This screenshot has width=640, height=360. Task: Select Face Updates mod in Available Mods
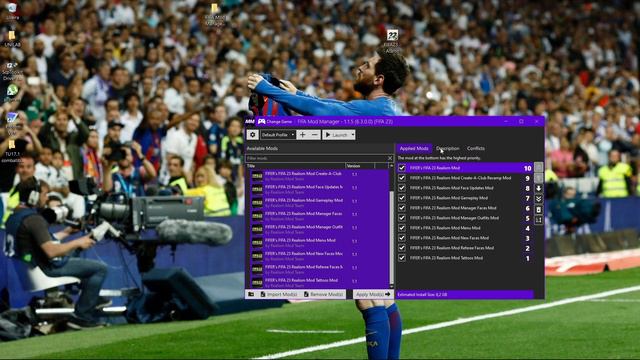319,189
